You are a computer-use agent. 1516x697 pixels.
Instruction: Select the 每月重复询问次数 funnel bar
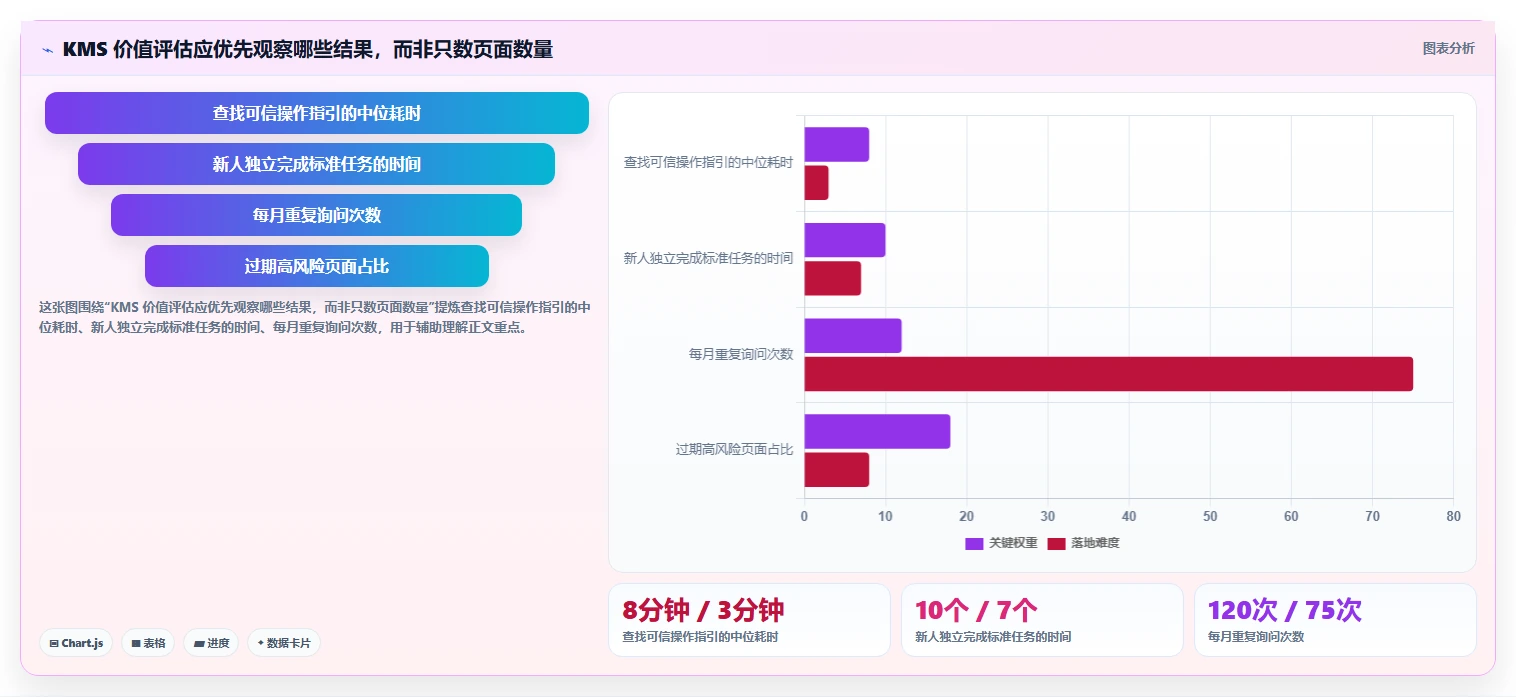pos(317,215)
